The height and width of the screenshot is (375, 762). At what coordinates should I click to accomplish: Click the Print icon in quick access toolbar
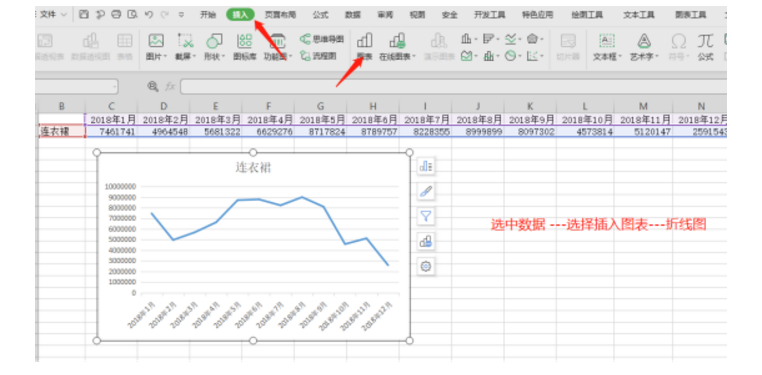pyautogui.click(x=116, y=15)
